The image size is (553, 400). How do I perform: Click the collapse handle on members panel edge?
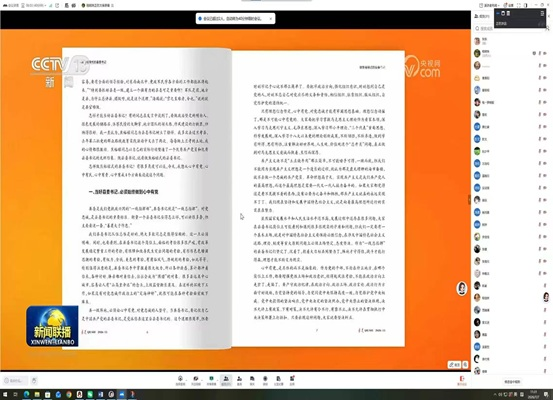(469, 199)
